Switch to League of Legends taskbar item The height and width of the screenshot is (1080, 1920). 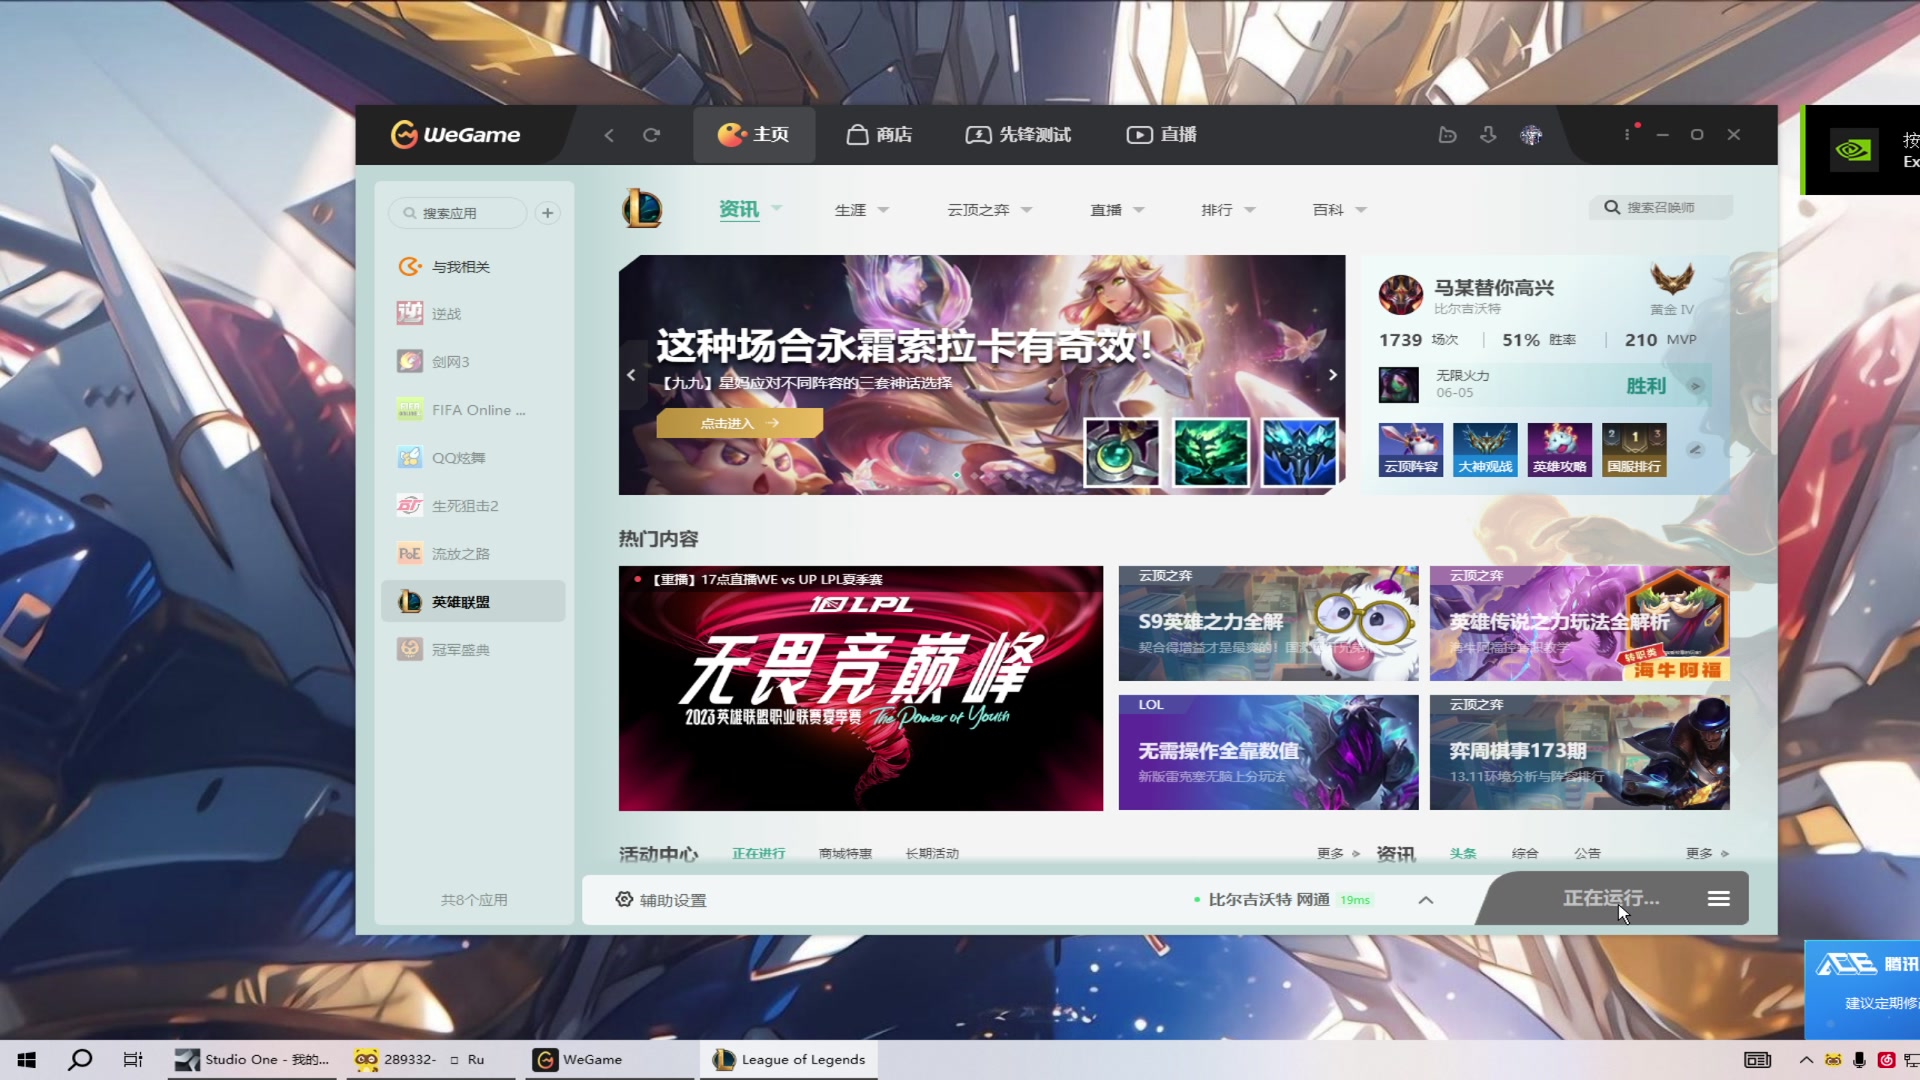click(789, 1060)
